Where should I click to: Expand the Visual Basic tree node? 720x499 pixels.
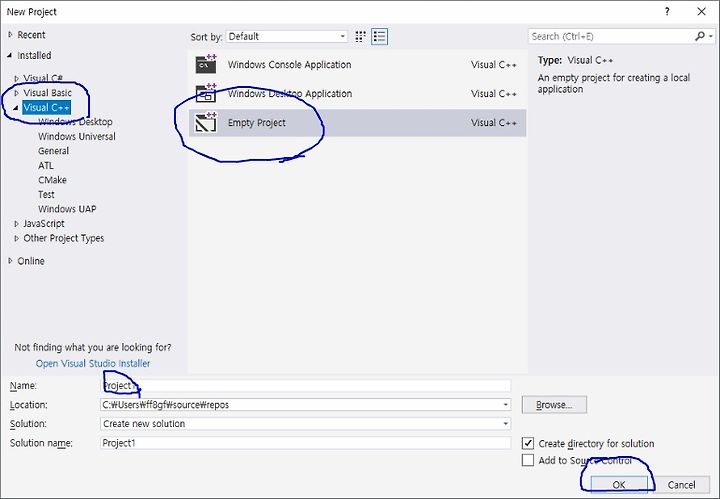pos(17,93)
